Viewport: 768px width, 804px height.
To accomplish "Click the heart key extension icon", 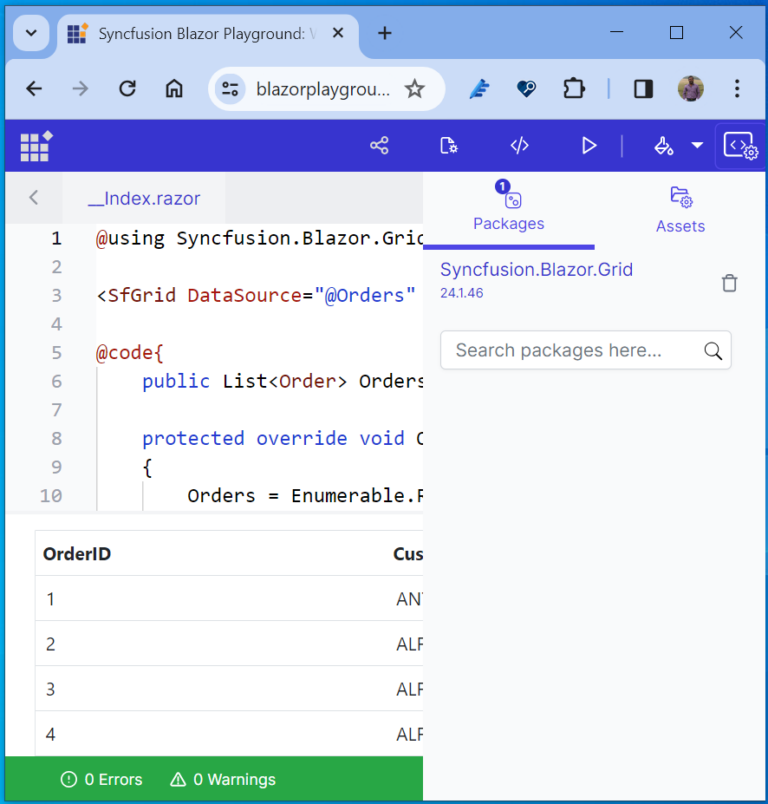I will click(526, 89).
